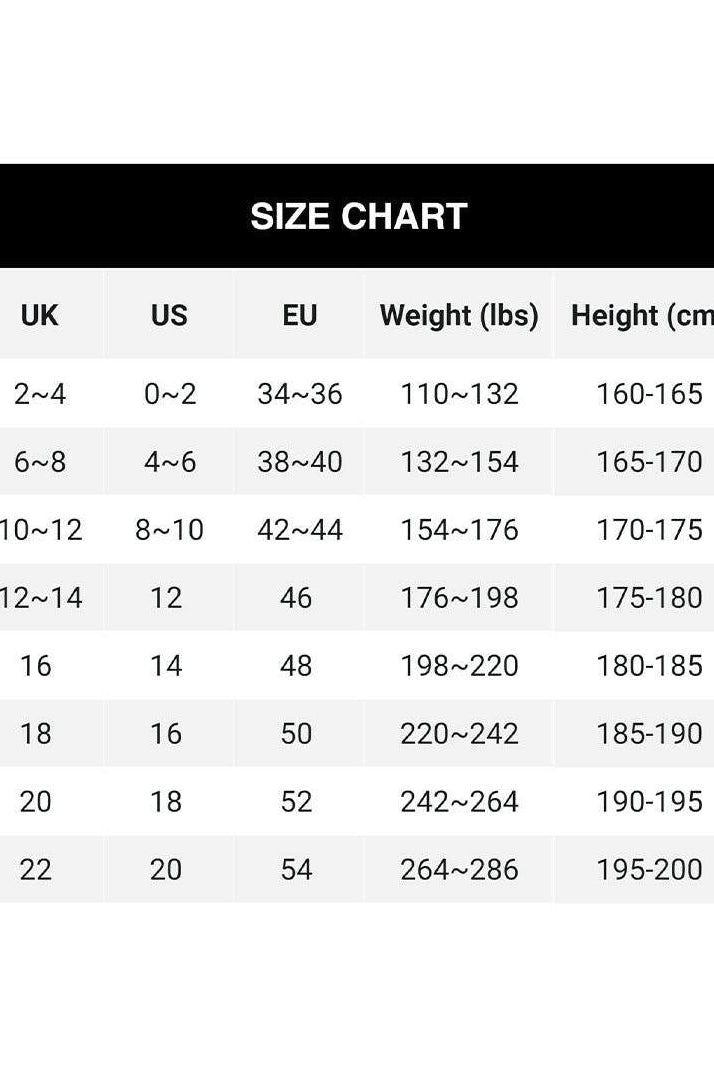Select the EU size 46 cell

297,598
